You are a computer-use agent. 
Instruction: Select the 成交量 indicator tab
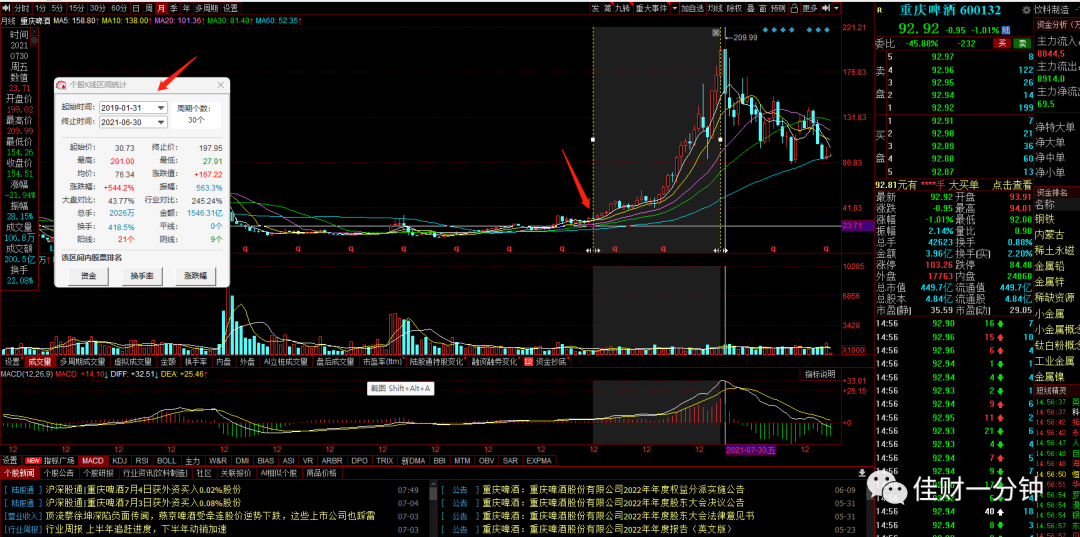[x=39, y=361]
